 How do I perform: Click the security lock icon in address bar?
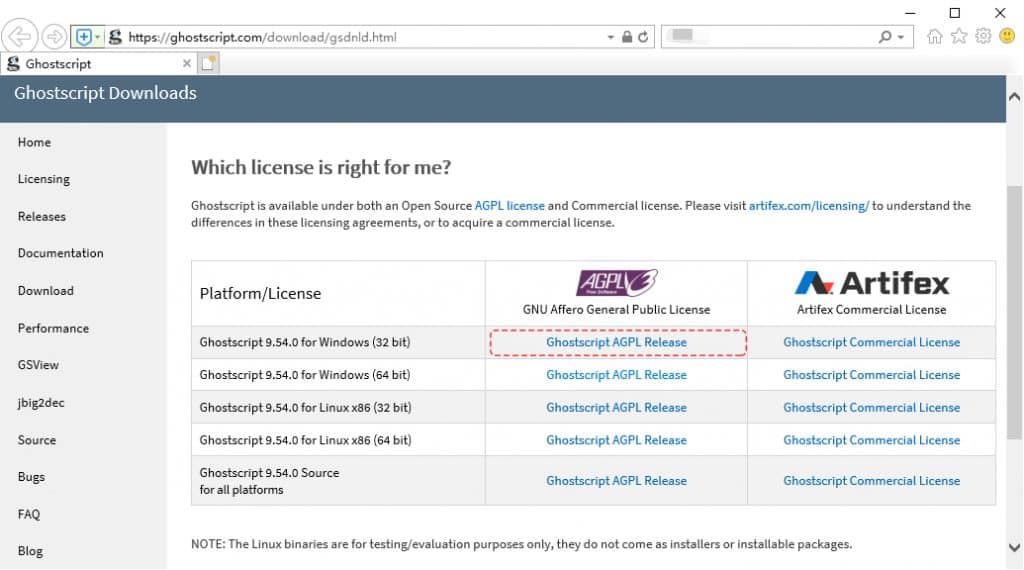627,37
